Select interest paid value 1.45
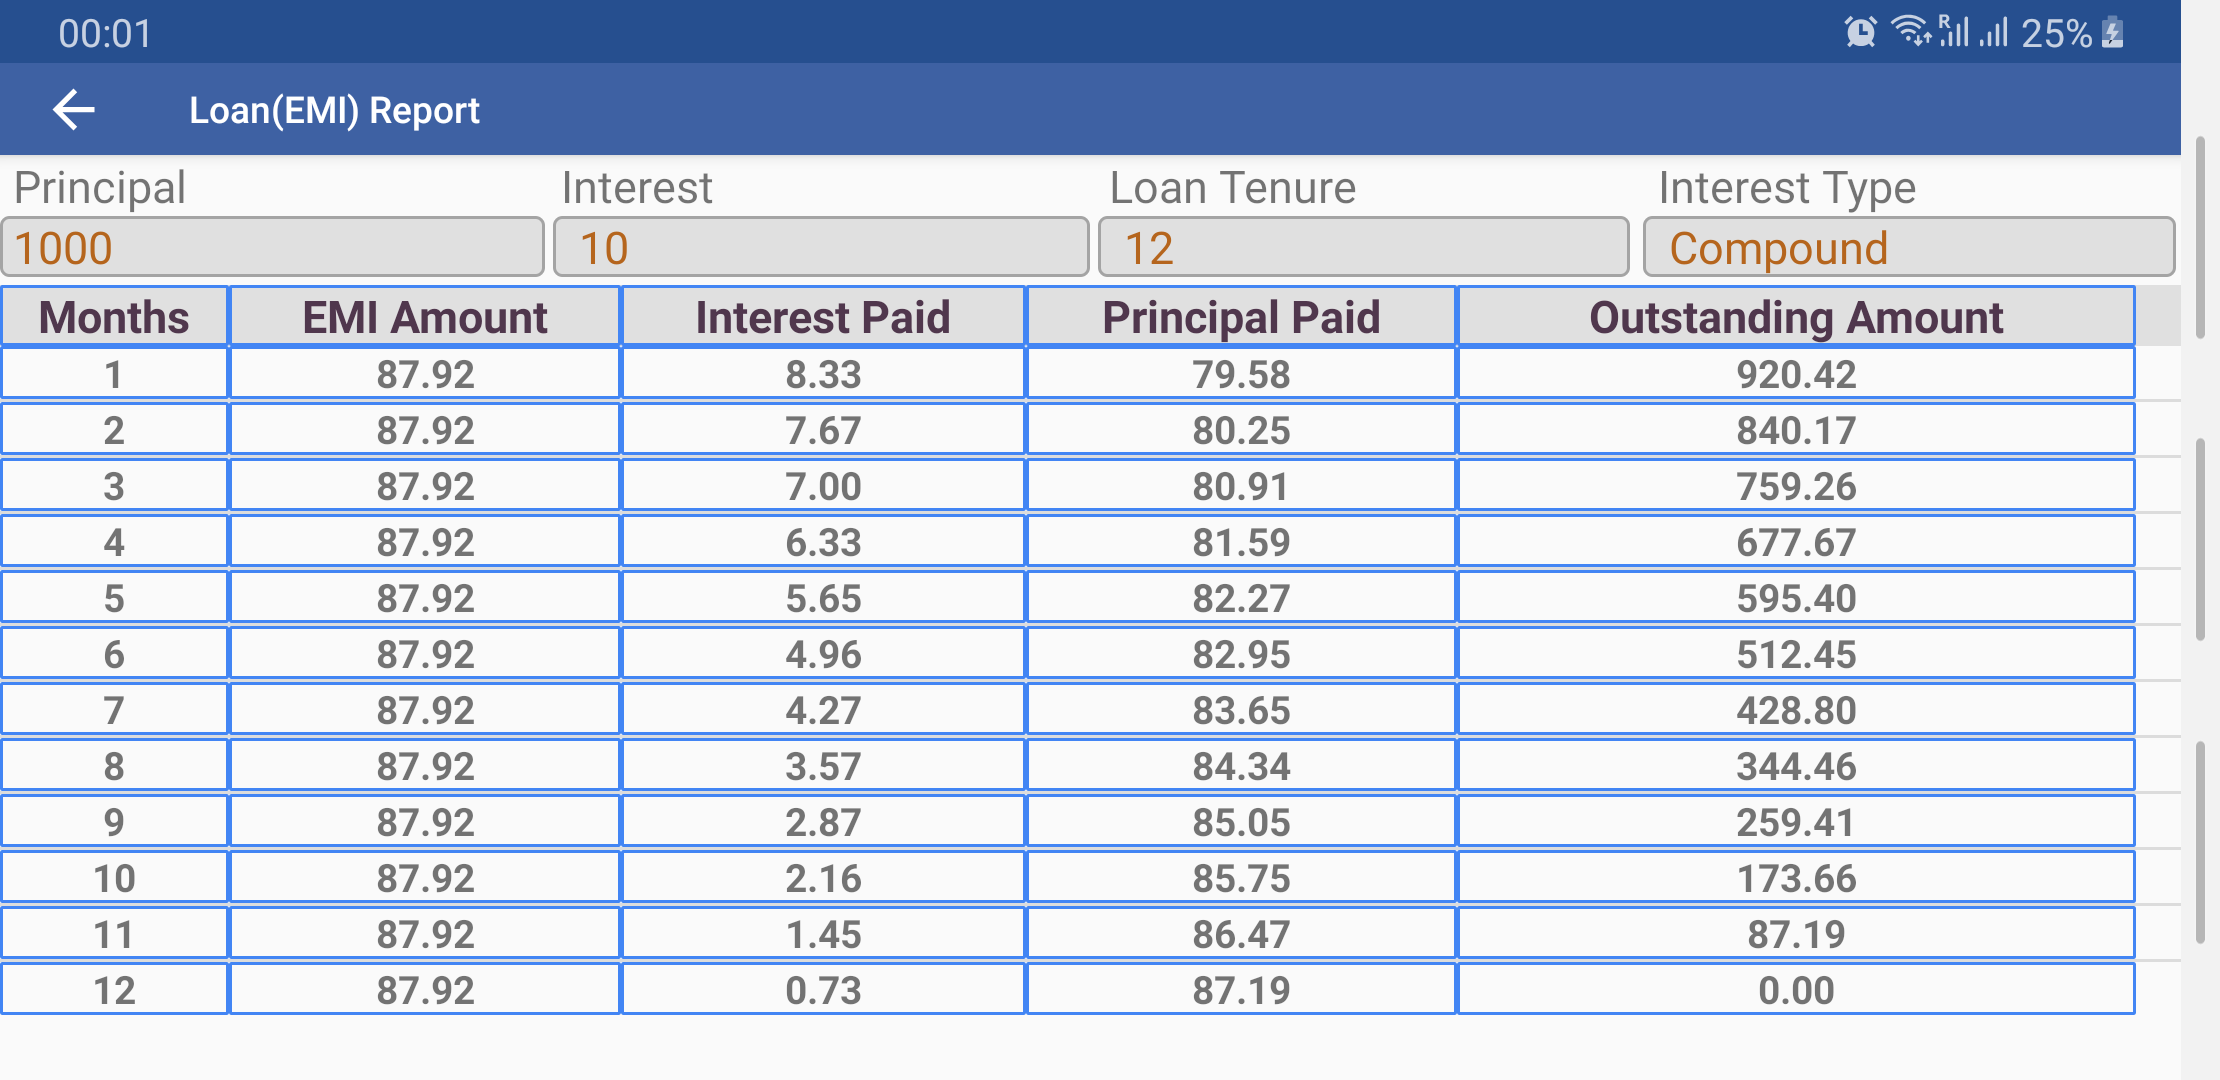Image resolution: width=2220 pixels, height=1080 pixels. coord(823,934)
